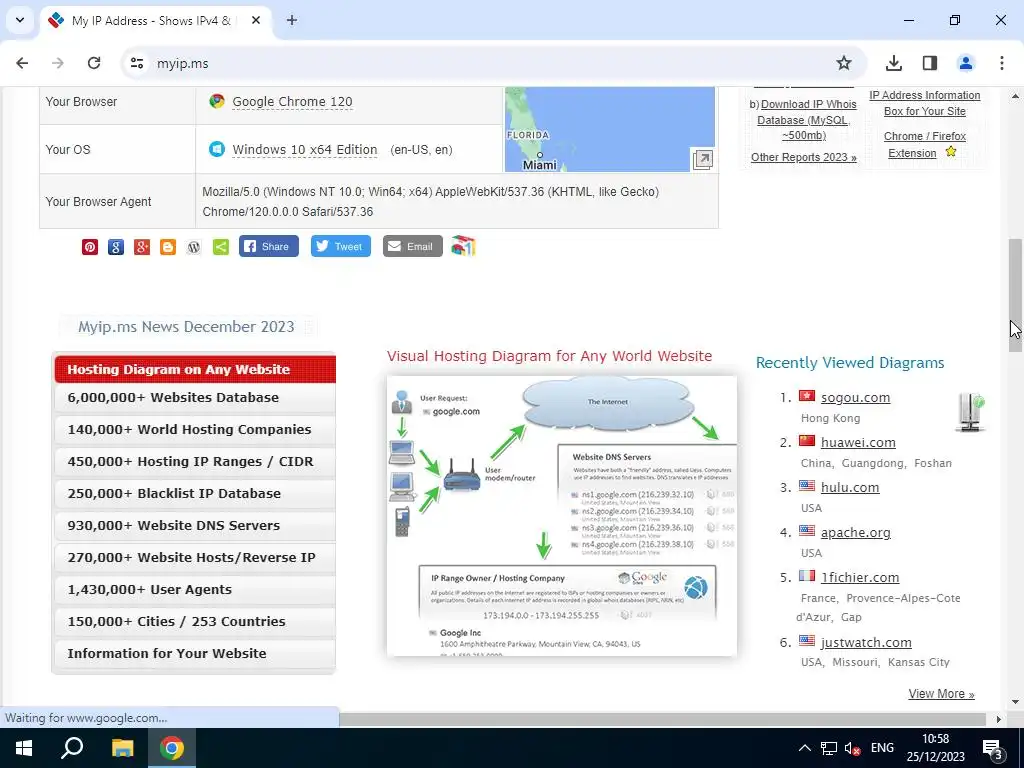The width and height of the screenshot is (1024, 768).
Task: Open Chrome three-dot menu
Action: coord(1002,63)
